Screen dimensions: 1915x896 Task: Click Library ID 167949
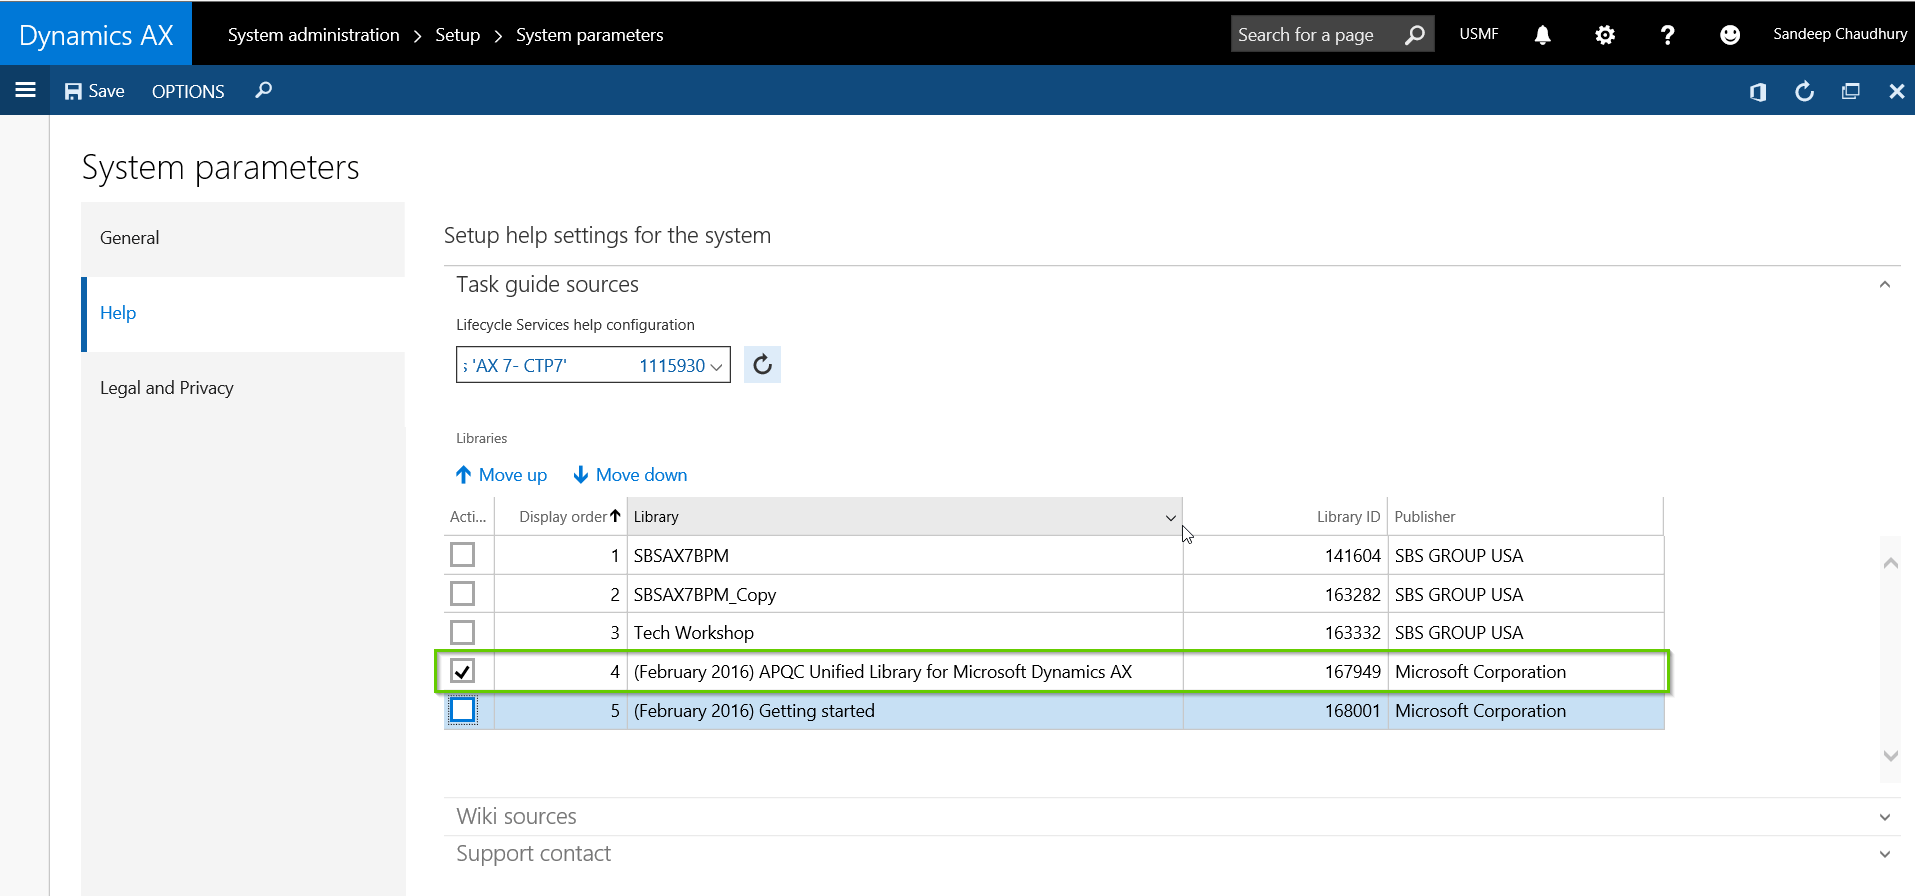pyautogui.click(x=1352, y=672)
